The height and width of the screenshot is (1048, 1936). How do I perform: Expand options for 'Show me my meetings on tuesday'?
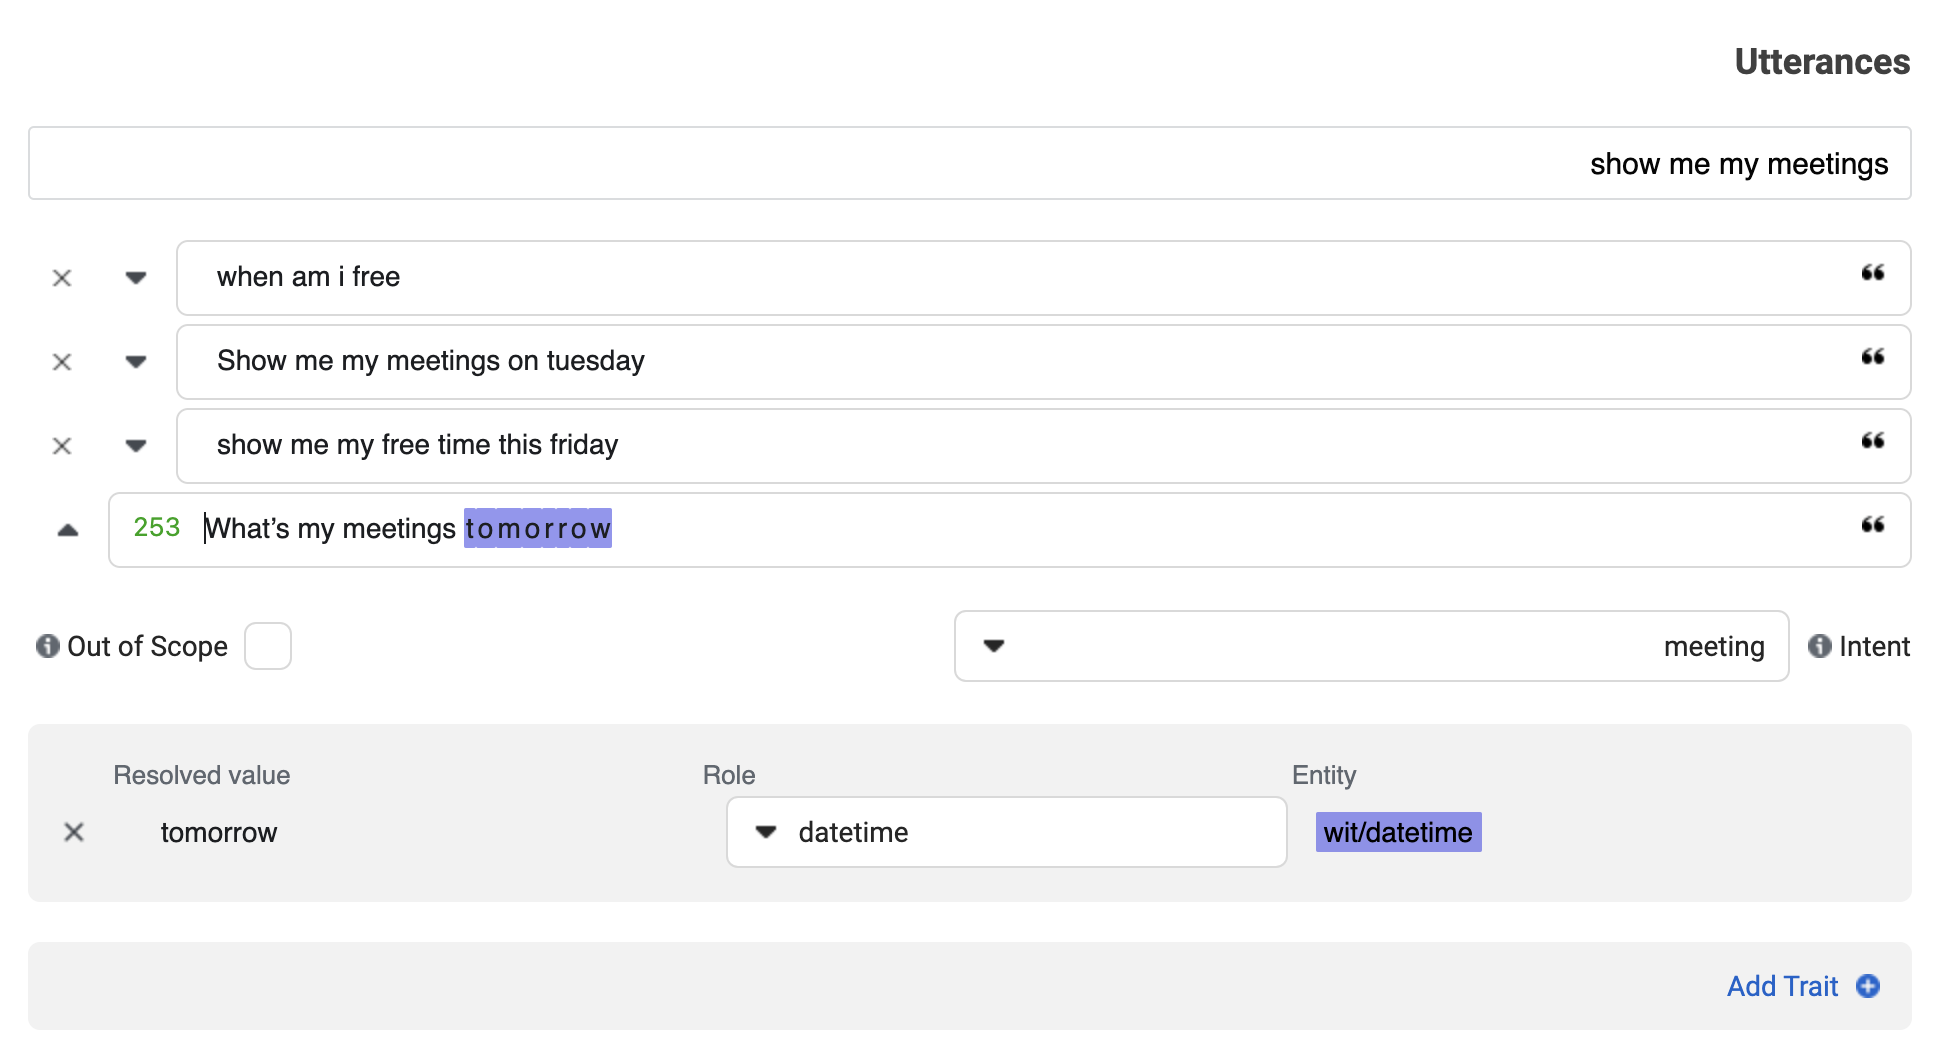[x=135, y=361]
